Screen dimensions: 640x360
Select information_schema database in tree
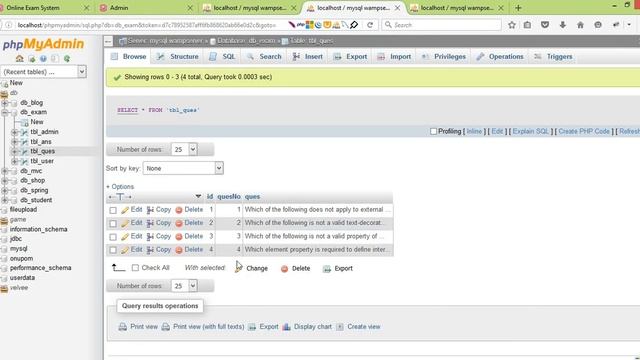[x=38, y=229]
